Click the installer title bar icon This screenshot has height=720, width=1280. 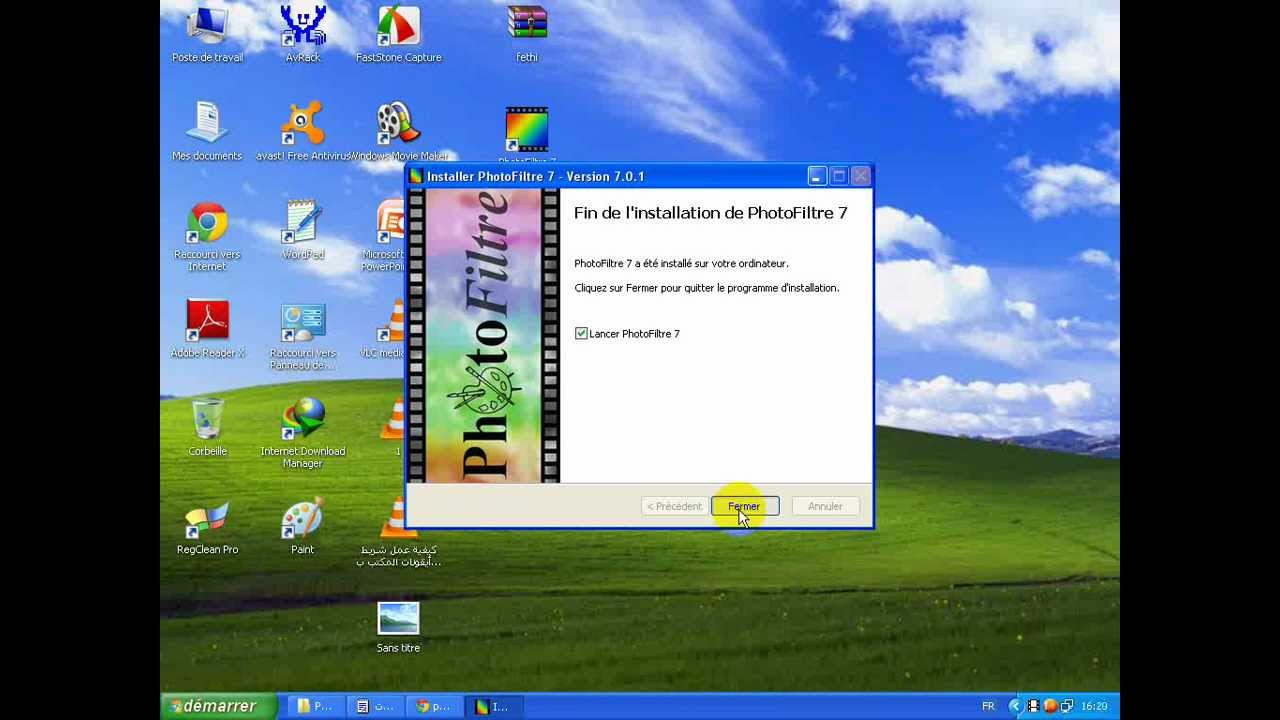tap(416, 176)
